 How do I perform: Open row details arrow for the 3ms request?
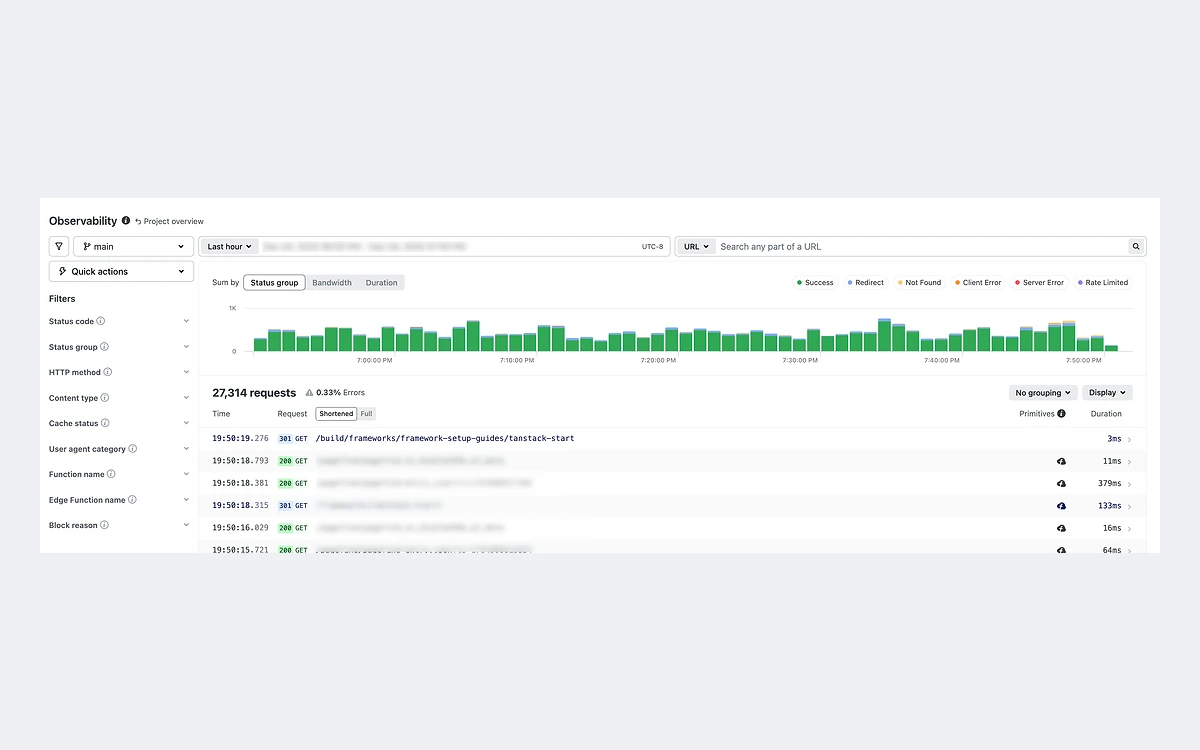(x=1130, y=439)
